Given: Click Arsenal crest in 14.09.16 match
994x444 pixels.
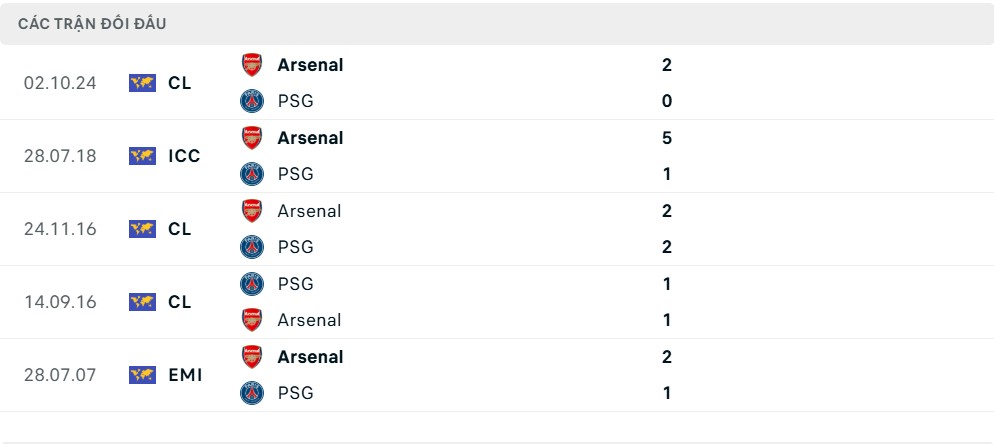Looking at the screenshot, I should coord(252,320).
